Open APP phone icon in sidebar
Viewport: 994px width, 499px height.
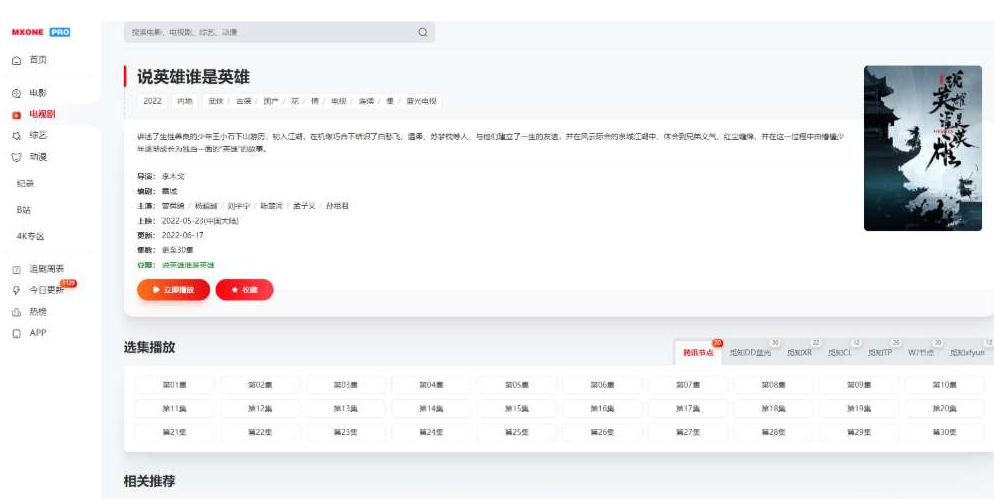(x=16, y=334)
